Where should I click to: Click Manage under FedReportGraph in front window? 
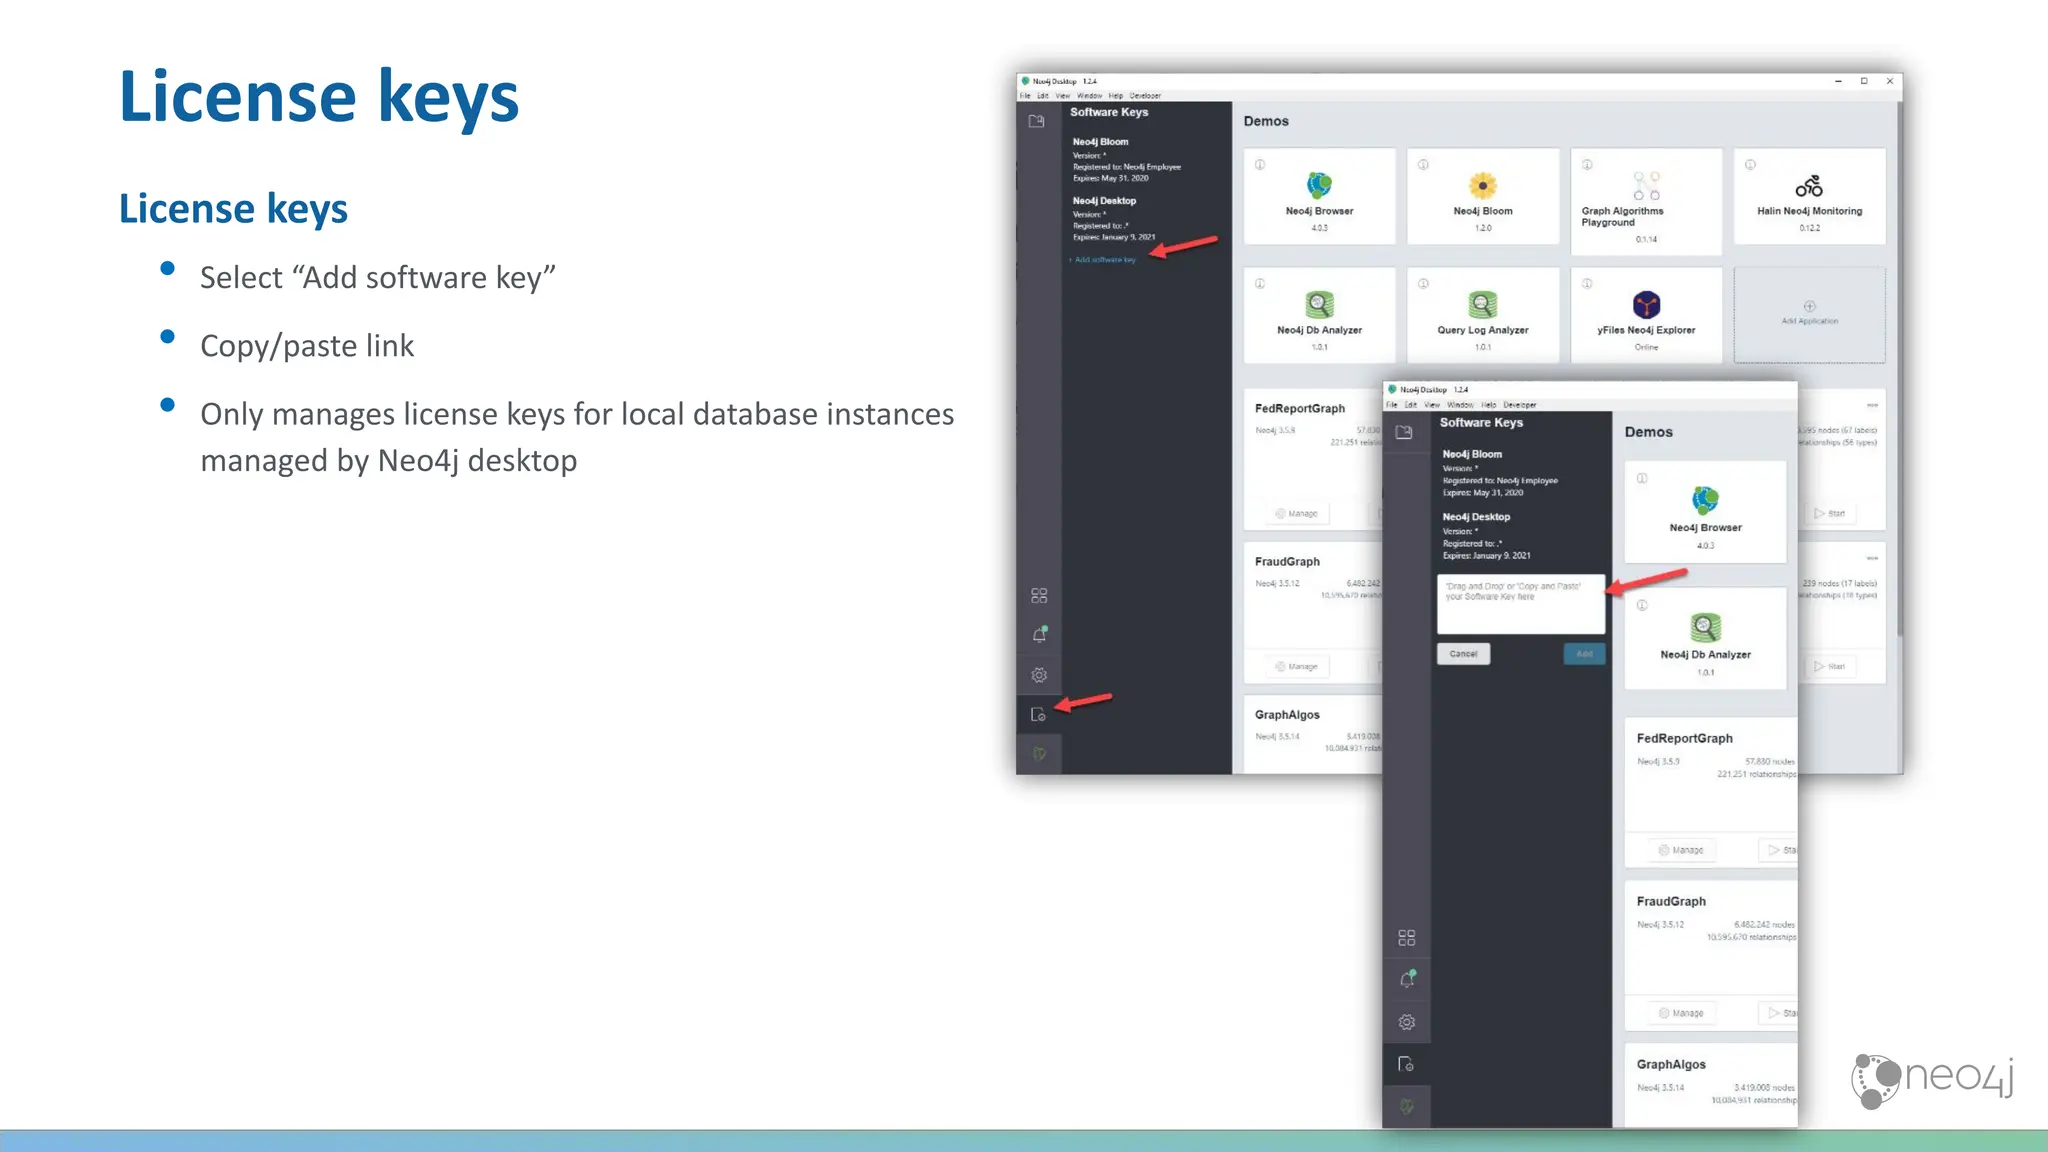tap(1681, 850)
